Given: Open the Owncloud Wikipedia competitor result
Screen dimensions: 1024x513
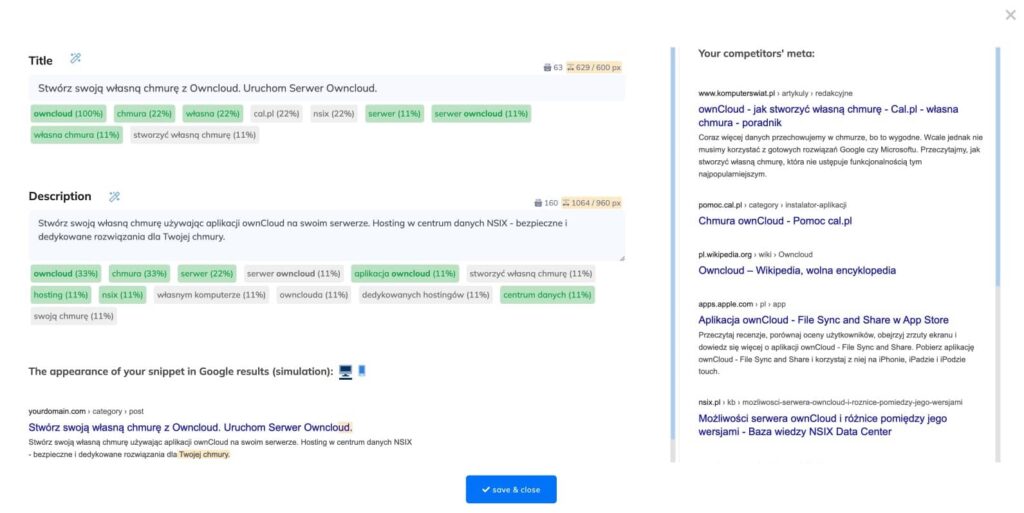Looking at the screenshot, I should pos(797,270).
